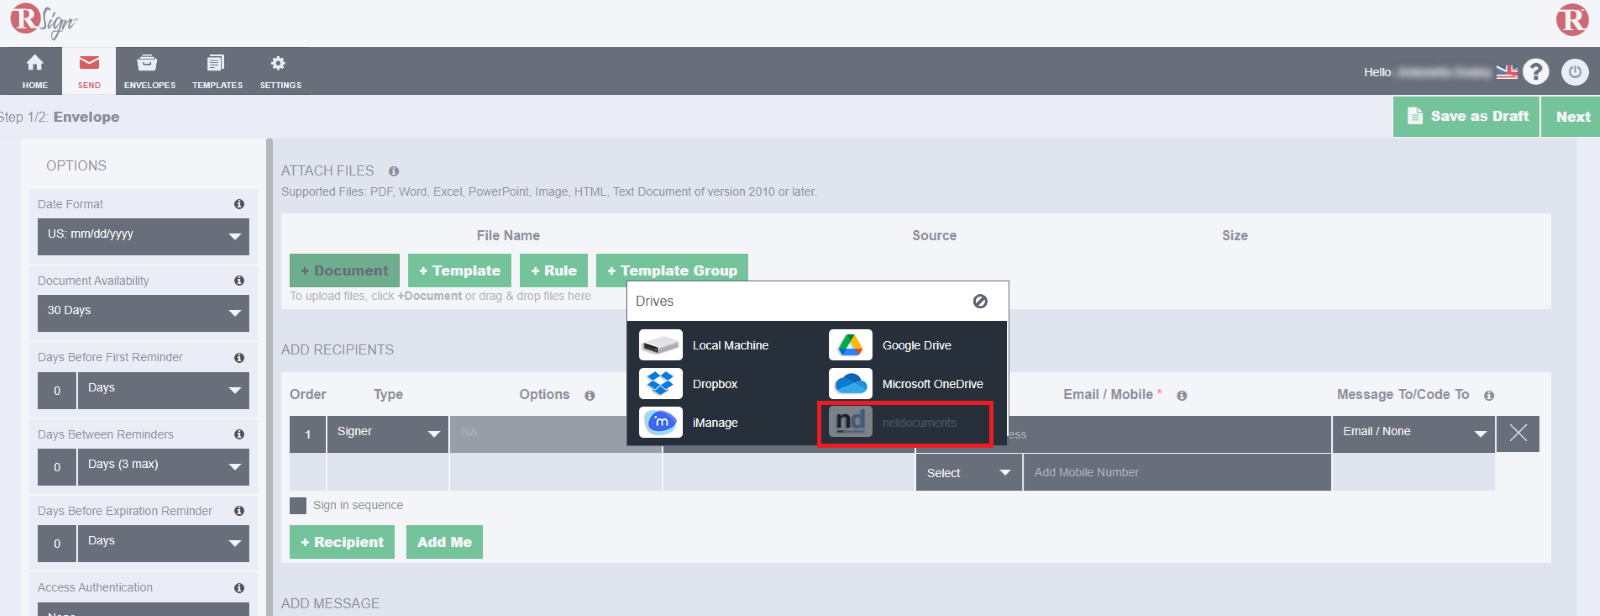Viewport: 1600px width, 616px height.
Task: Click the + Template Group button
Action: [672, 271]
